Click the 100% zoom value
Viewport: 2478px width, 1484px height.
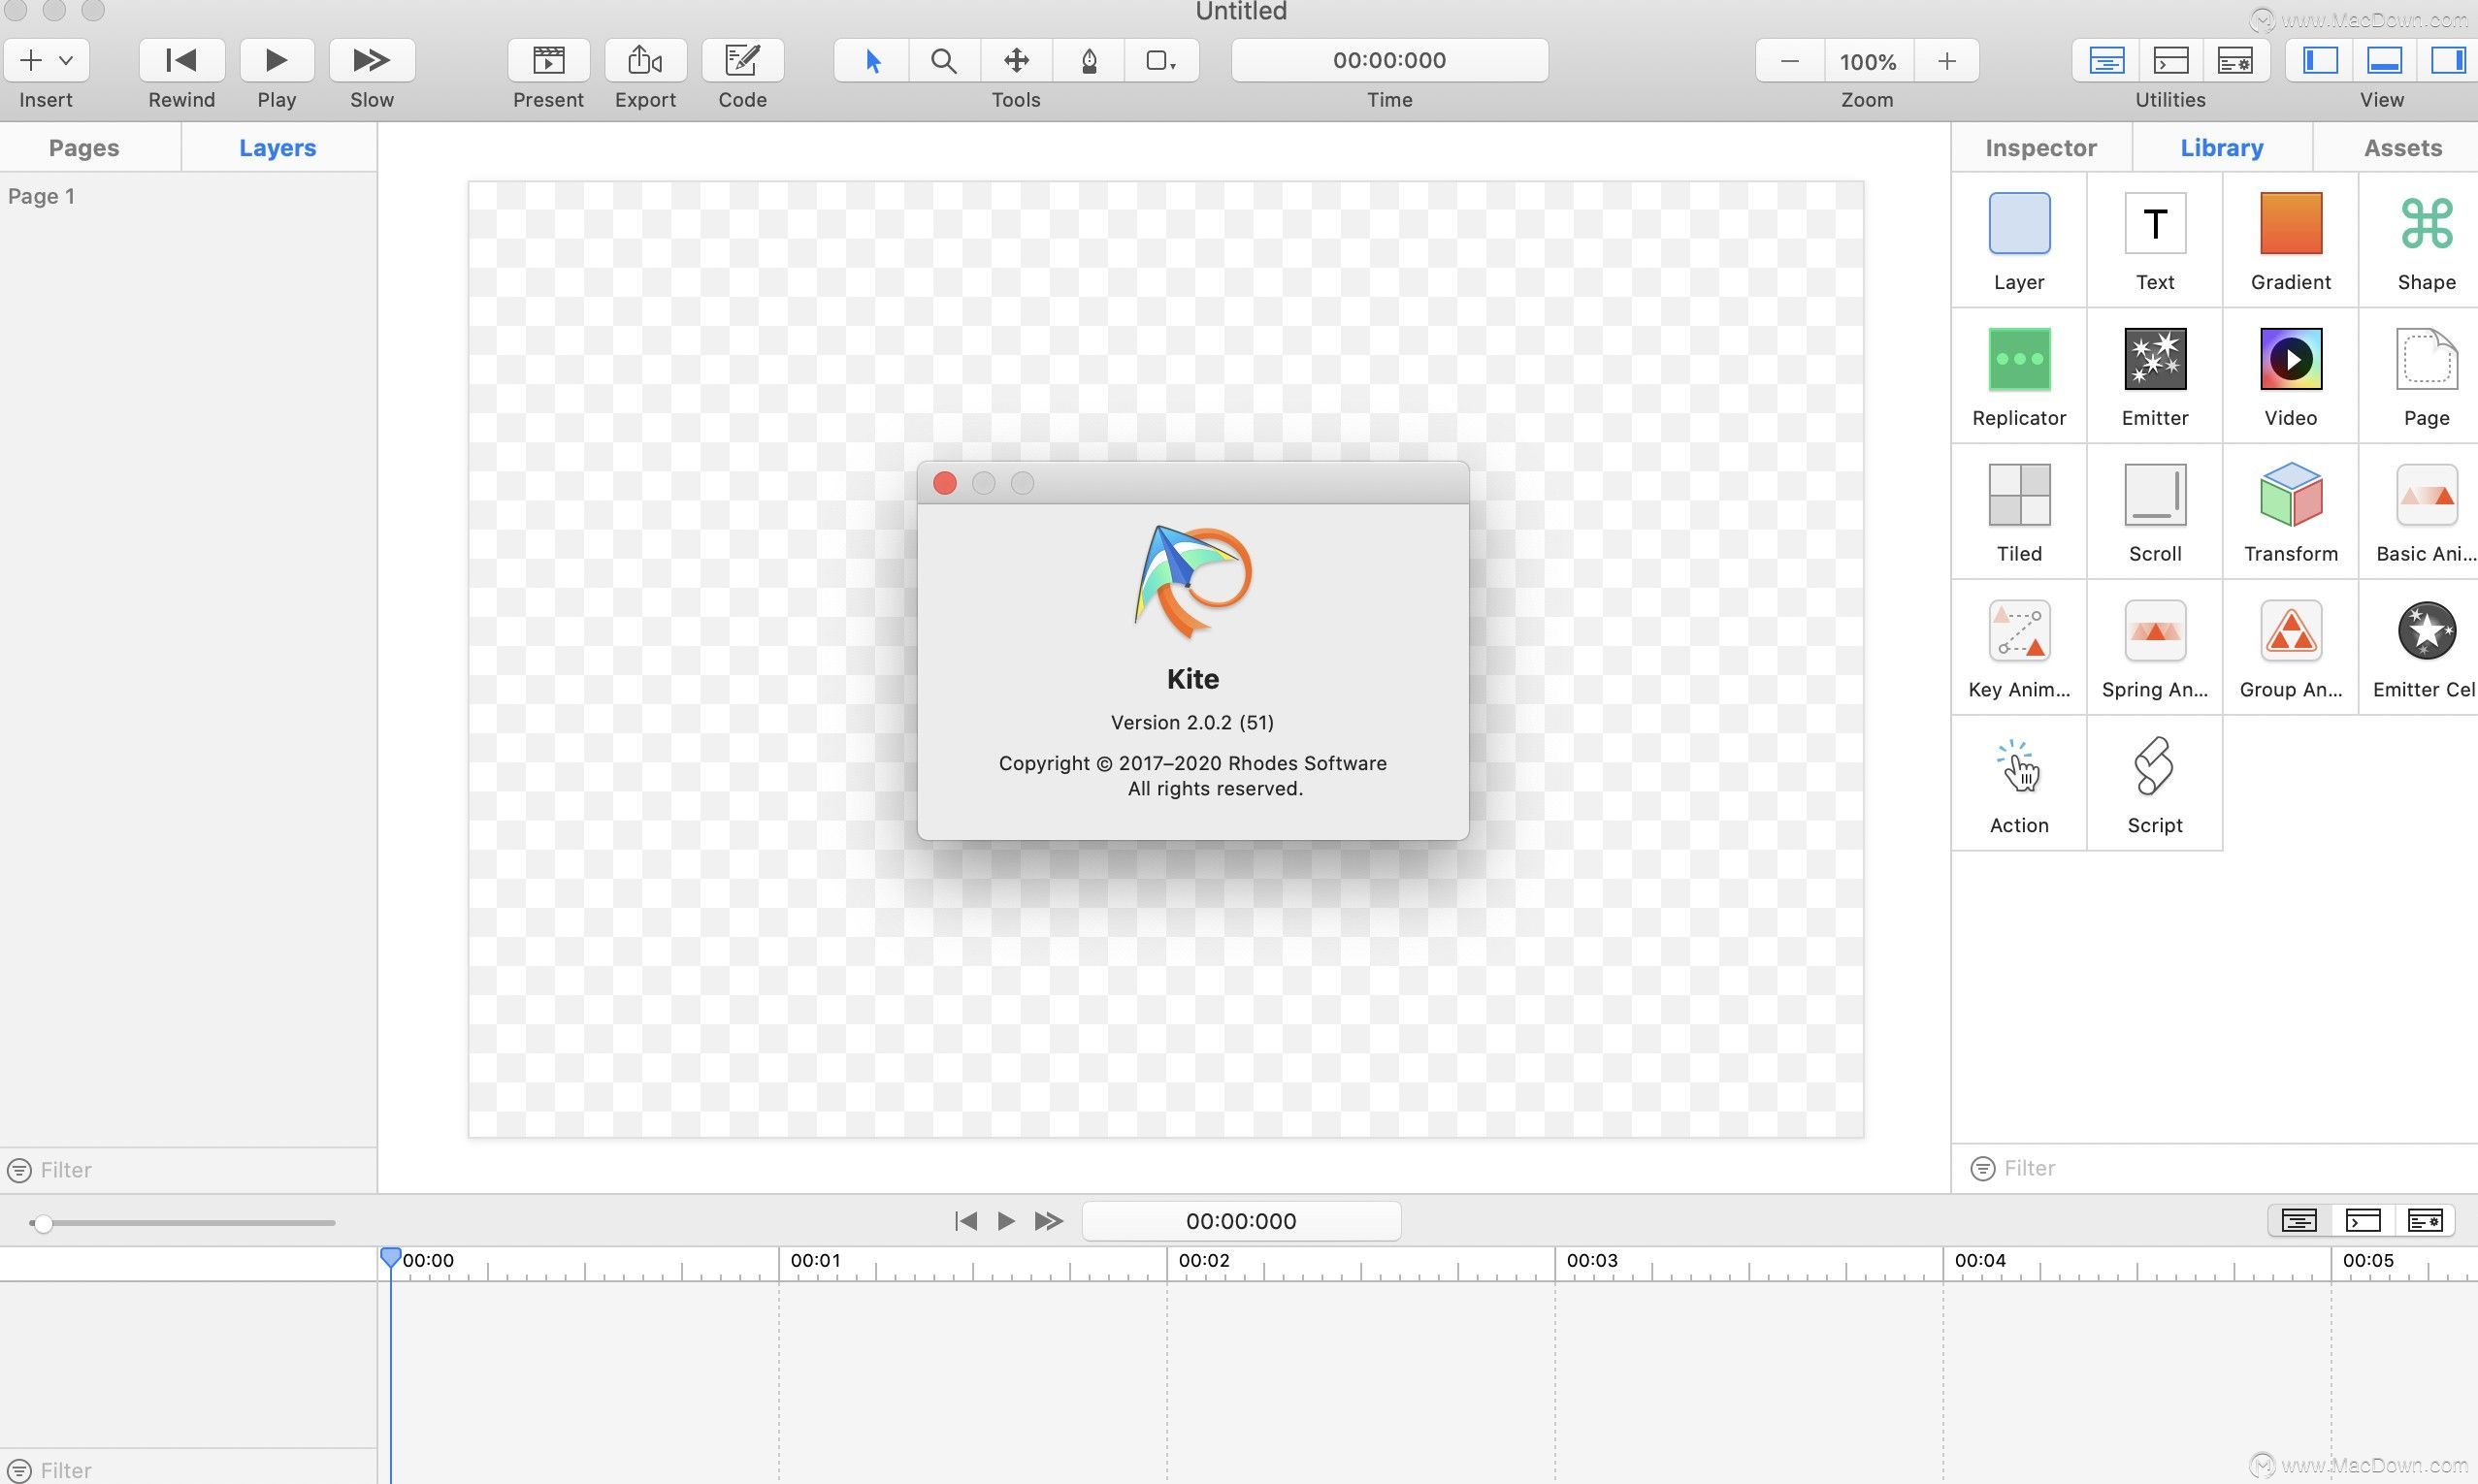point(1868,61)
